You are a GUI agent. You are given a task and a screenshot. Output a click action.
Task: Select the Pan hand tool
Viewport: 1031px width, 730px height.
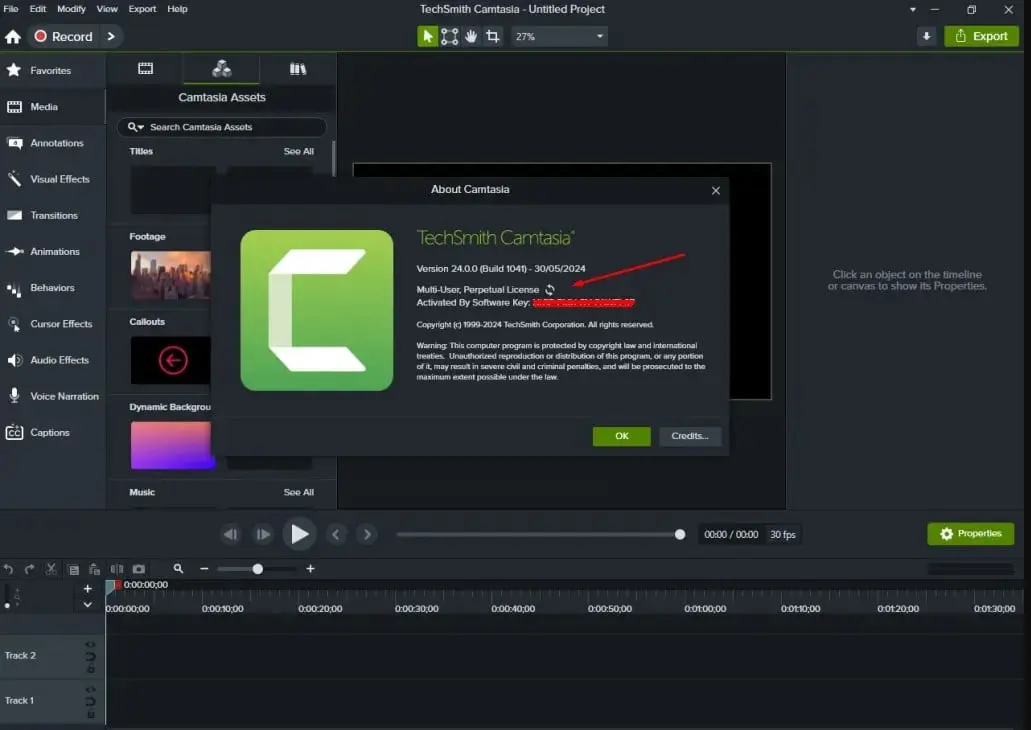point(471,37)
